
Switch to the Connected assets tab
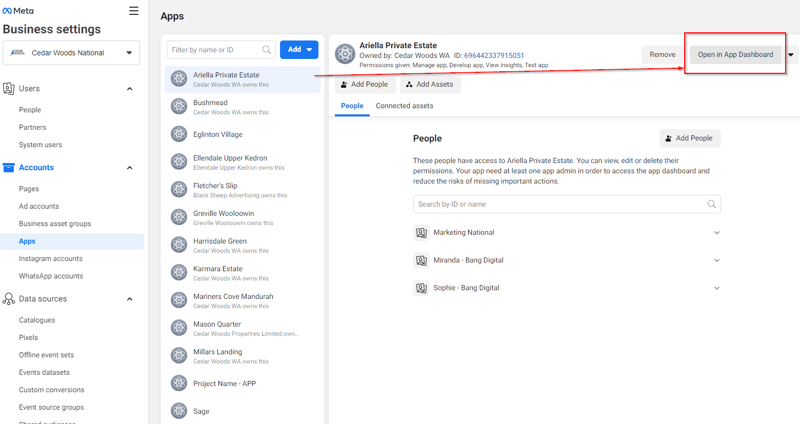(x=404, y=106)
